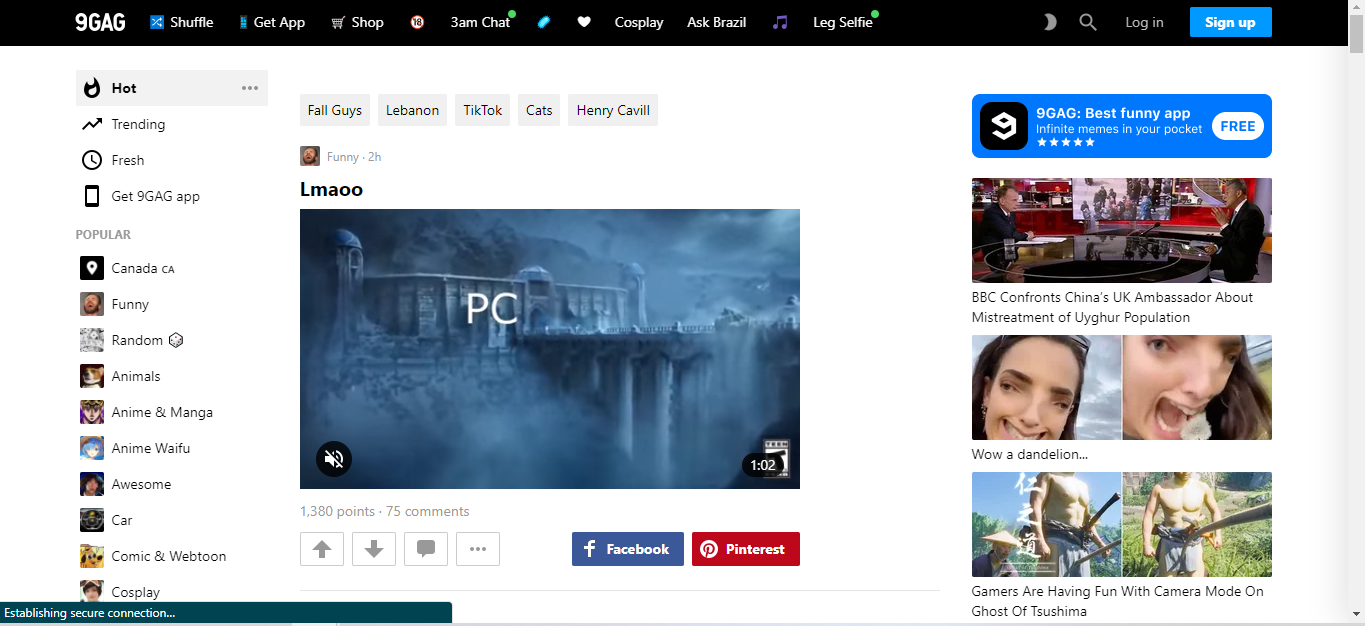Open the Random section in sidebar

tap(172, 340)
